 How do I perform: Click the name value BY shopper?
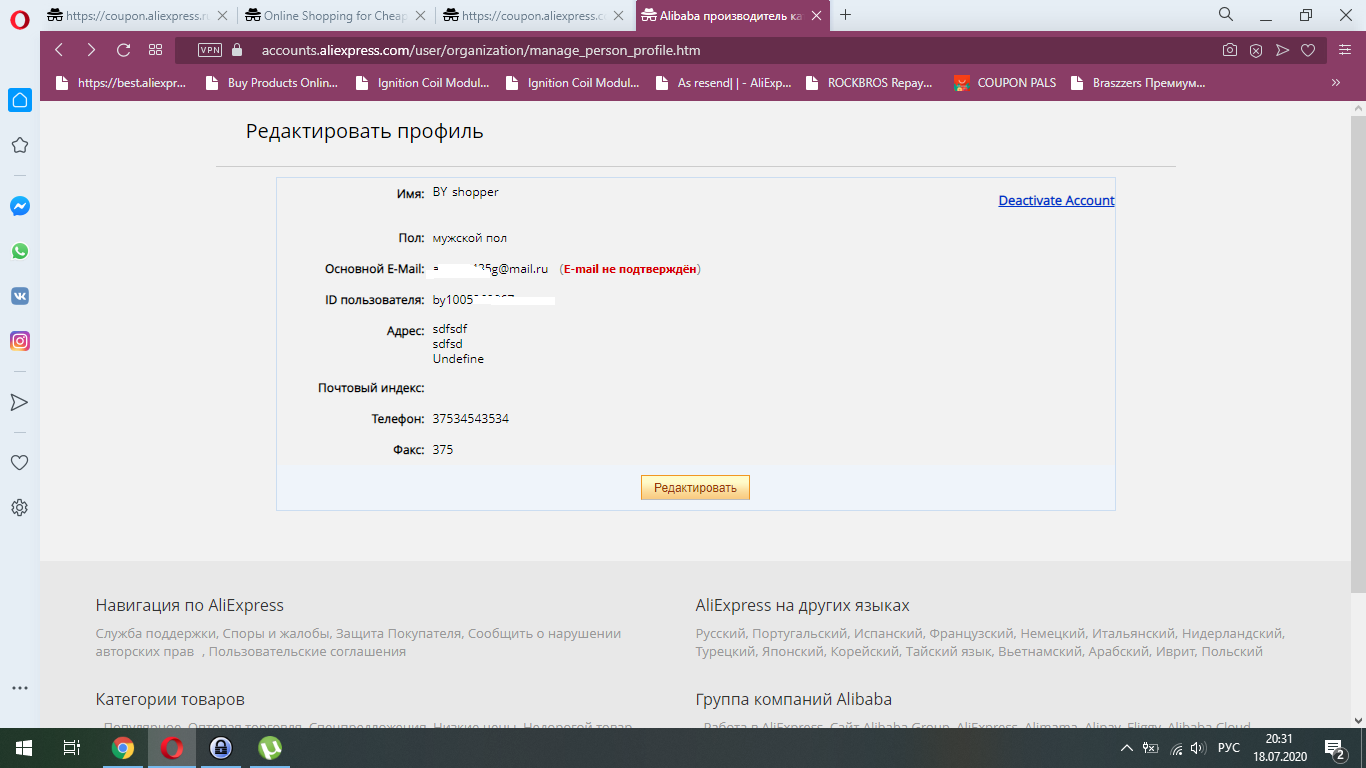tap(466, 192)
